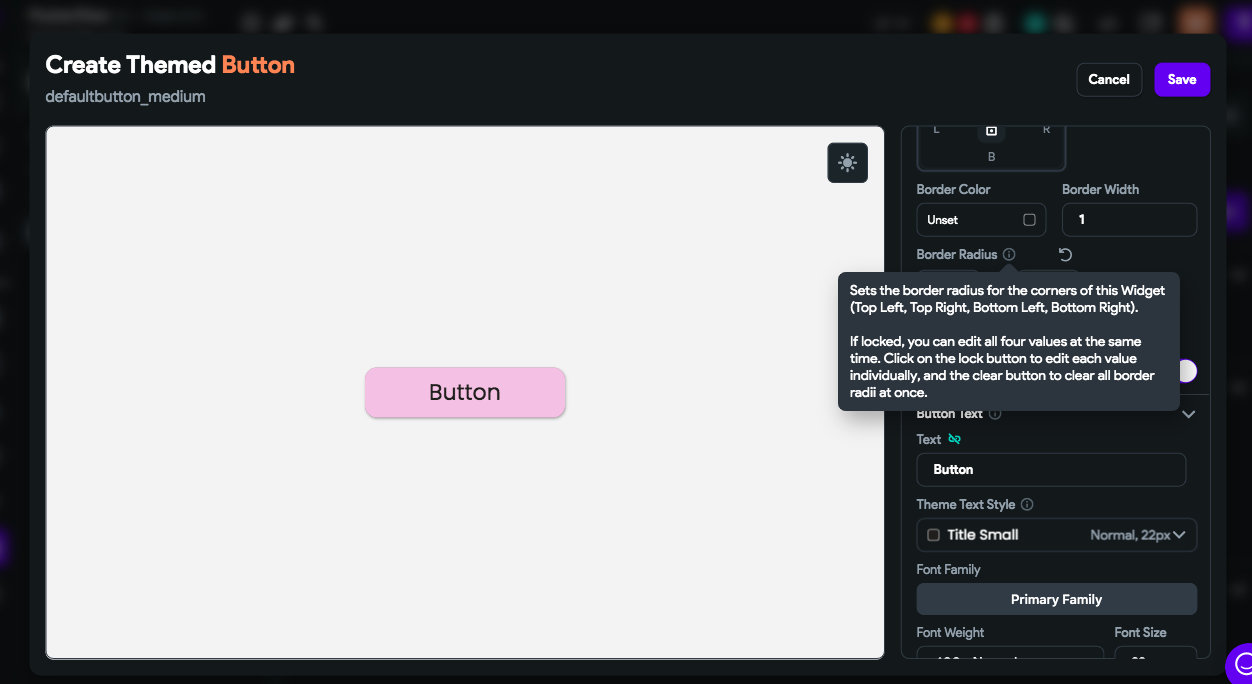Click inside the Button text input field

click(1051, 470)
